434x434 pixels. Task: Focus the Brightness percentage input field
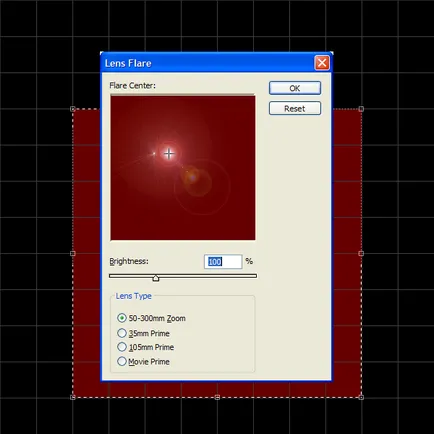point(223,262)
